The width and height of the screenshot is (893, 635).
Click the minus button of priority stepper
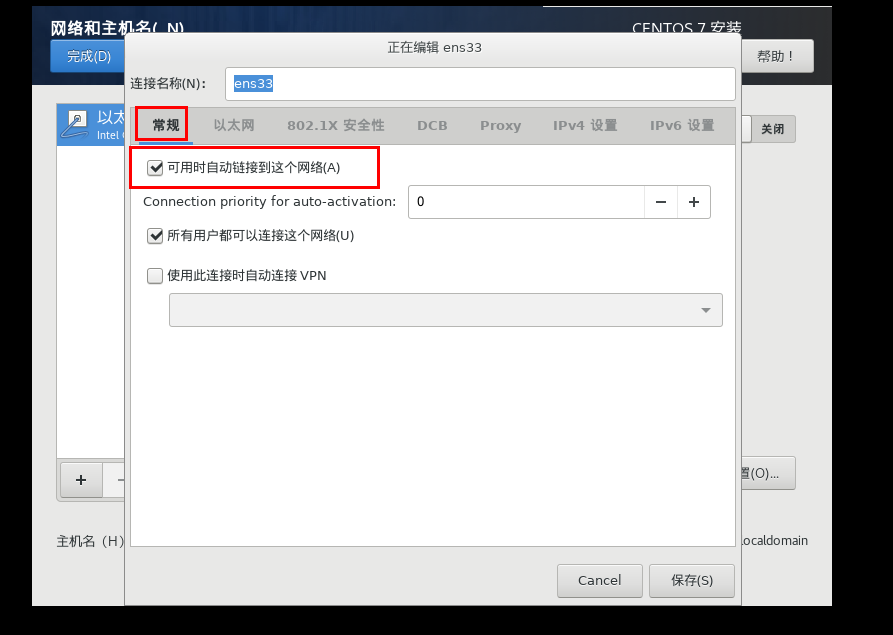[661, 202]
